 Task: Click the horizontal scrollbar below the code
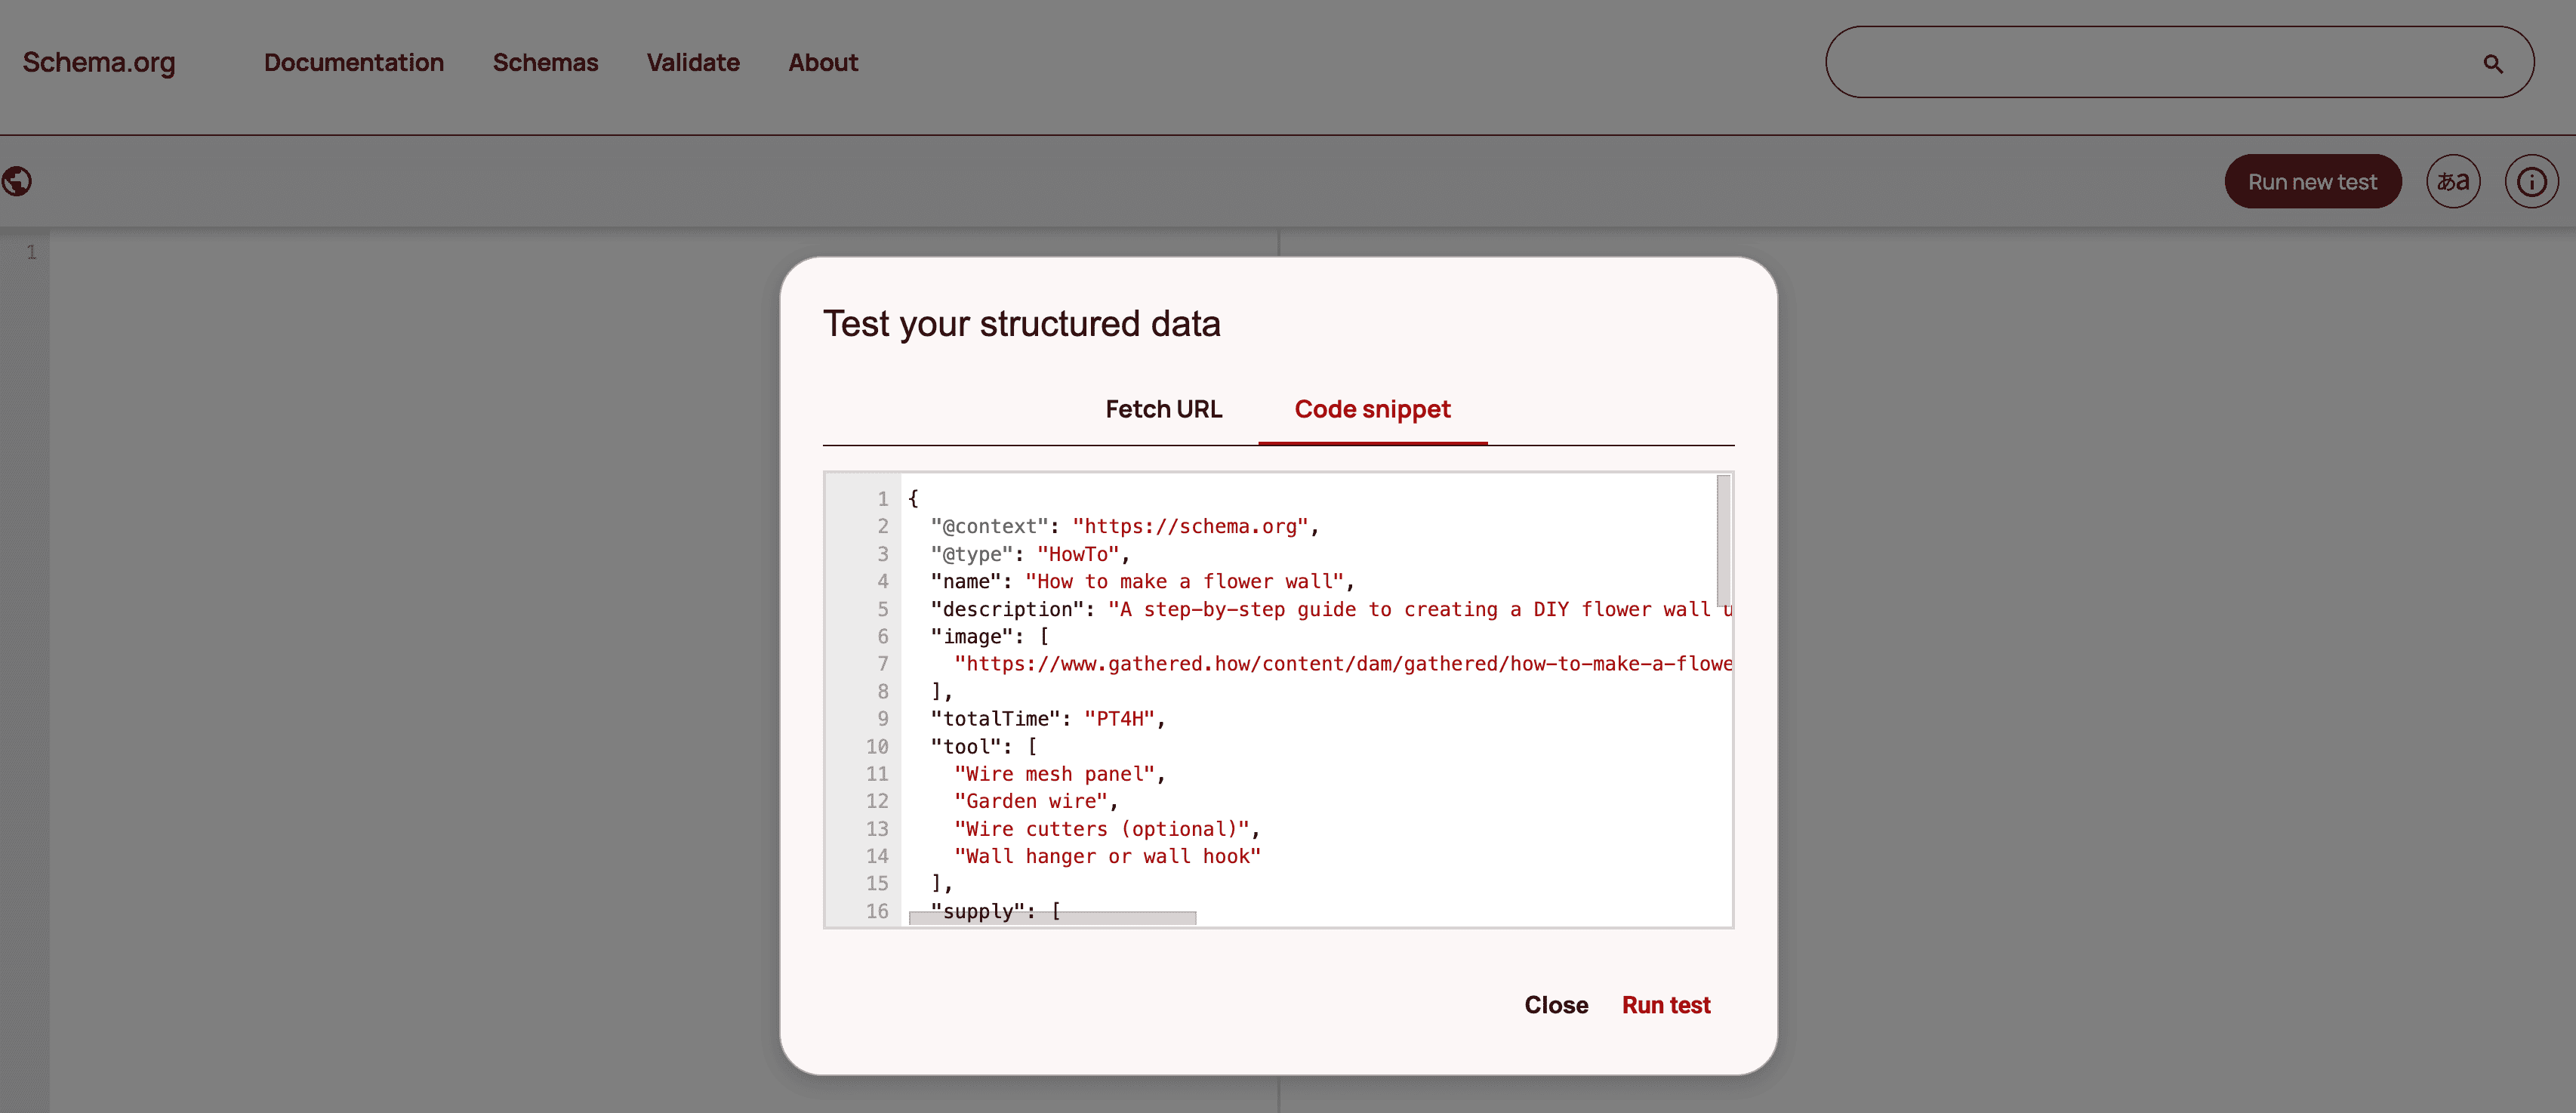[x=1050, y=917]
